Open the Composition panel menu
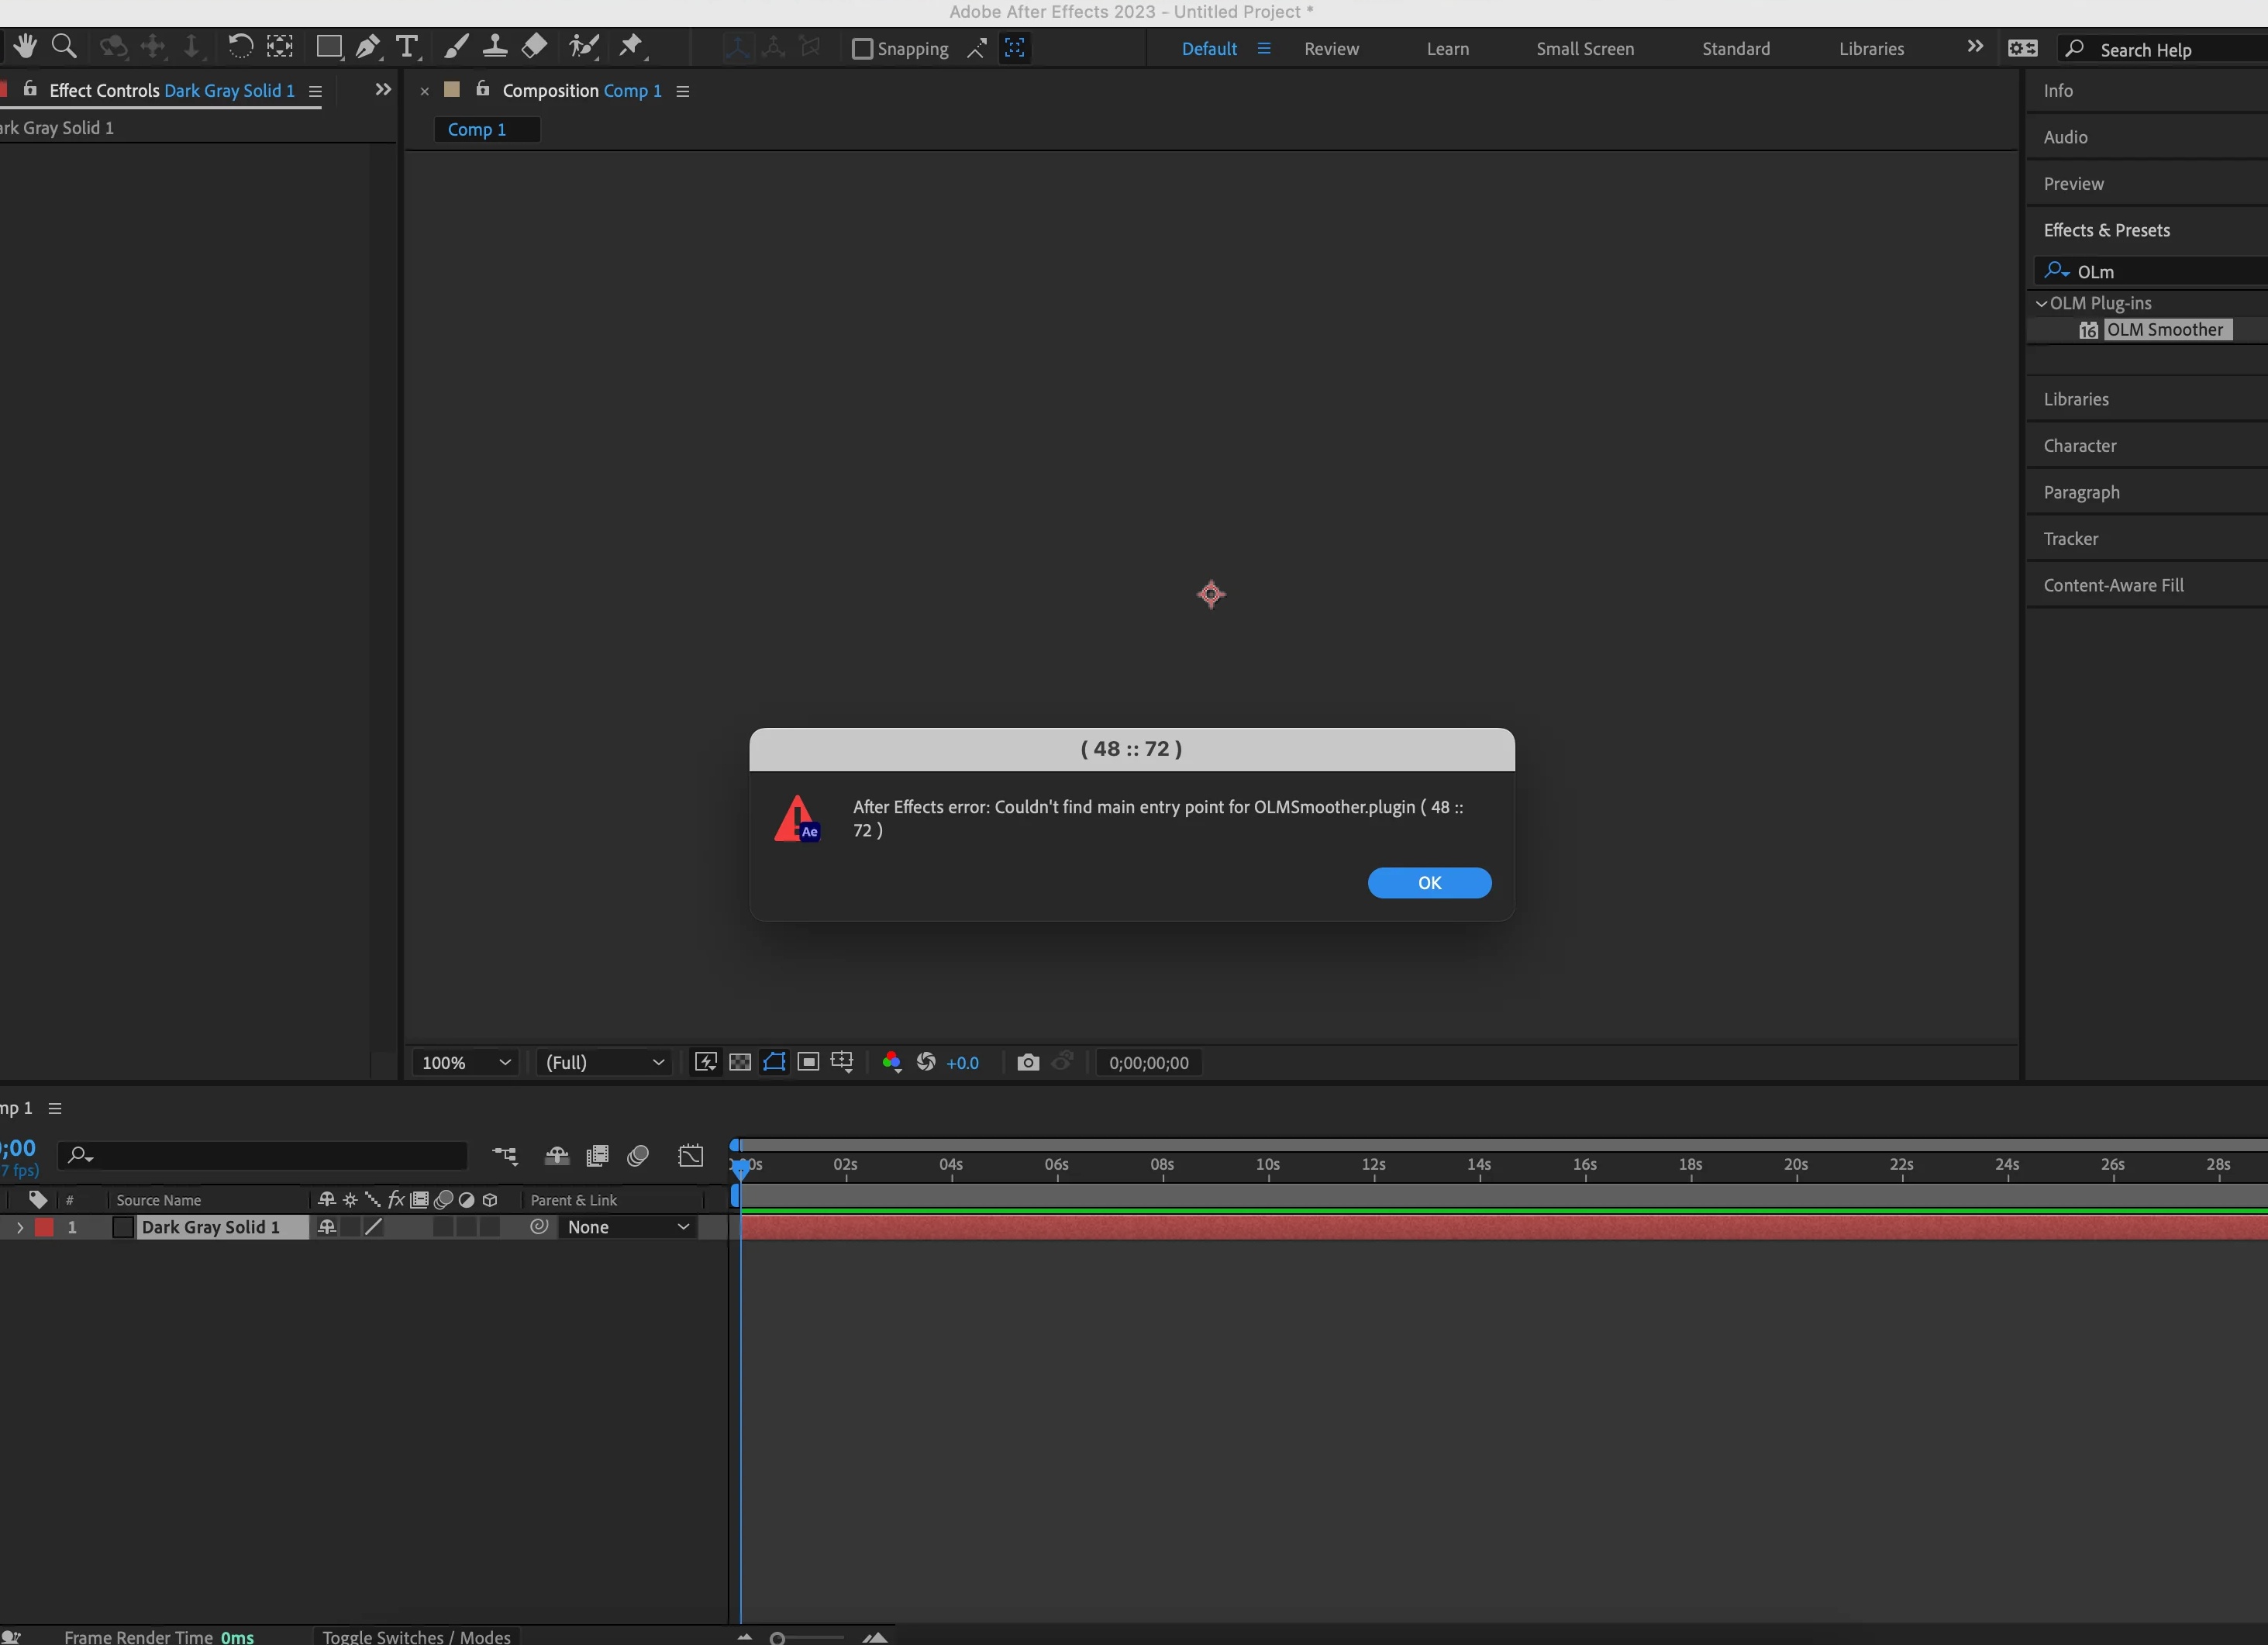The height and width of the screenshot is (1645, 2268). click(683, 91)
